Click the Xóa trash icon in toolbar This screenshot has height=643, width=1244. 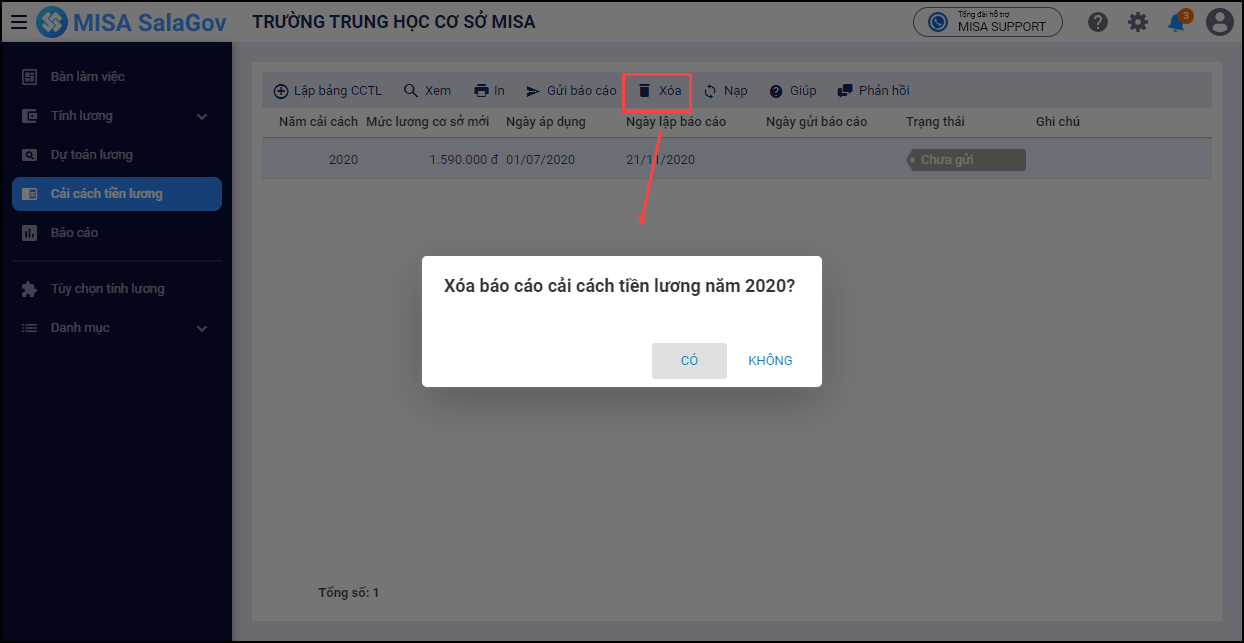click(x=645, y=91)
